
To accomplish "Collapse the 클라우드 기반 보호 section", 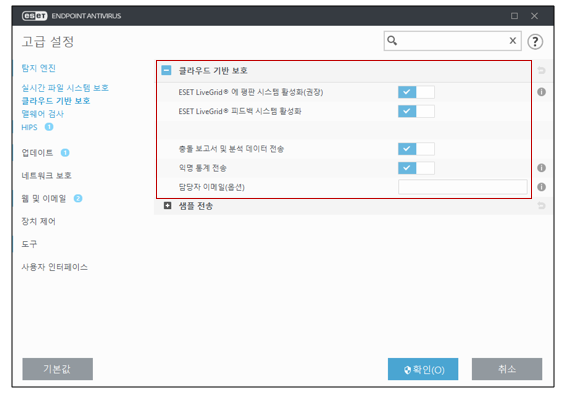I will tap(166, 70).
